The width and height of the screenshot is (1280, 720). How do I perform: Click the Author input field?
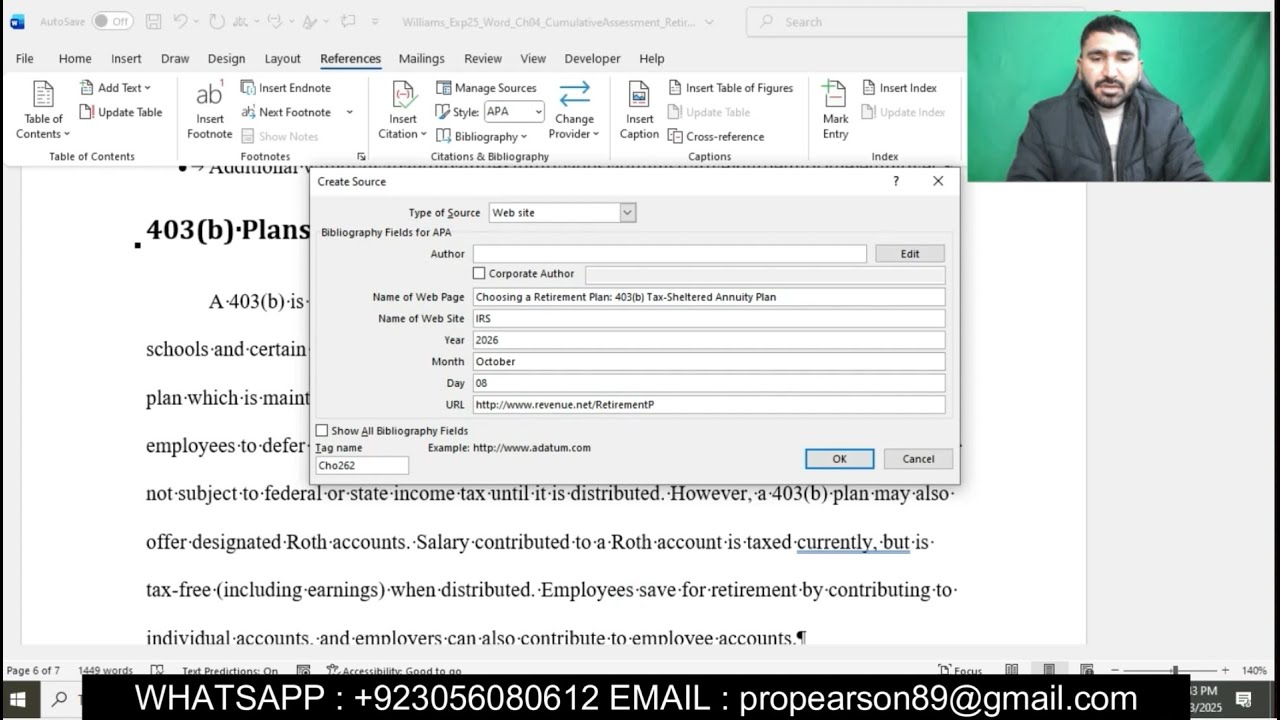point(670,254)
